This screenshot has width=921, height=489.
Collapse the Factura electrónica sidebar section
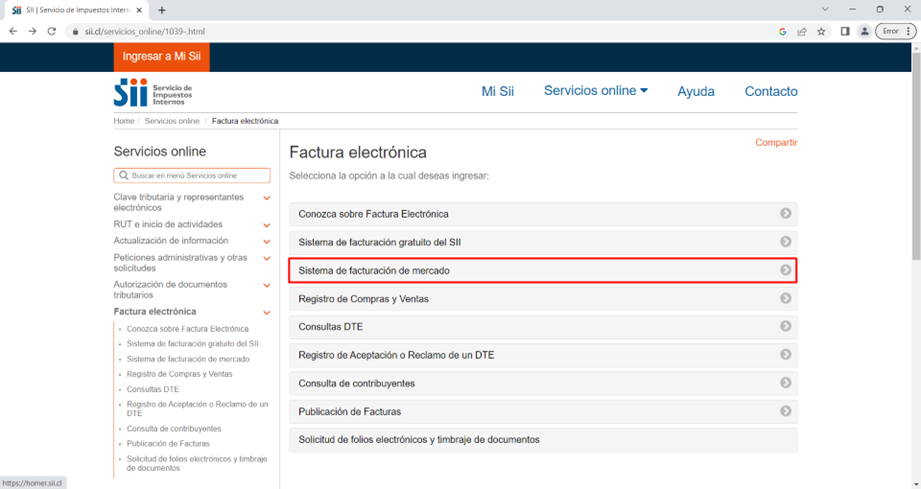pyautogui.click(x=266, y=312)
